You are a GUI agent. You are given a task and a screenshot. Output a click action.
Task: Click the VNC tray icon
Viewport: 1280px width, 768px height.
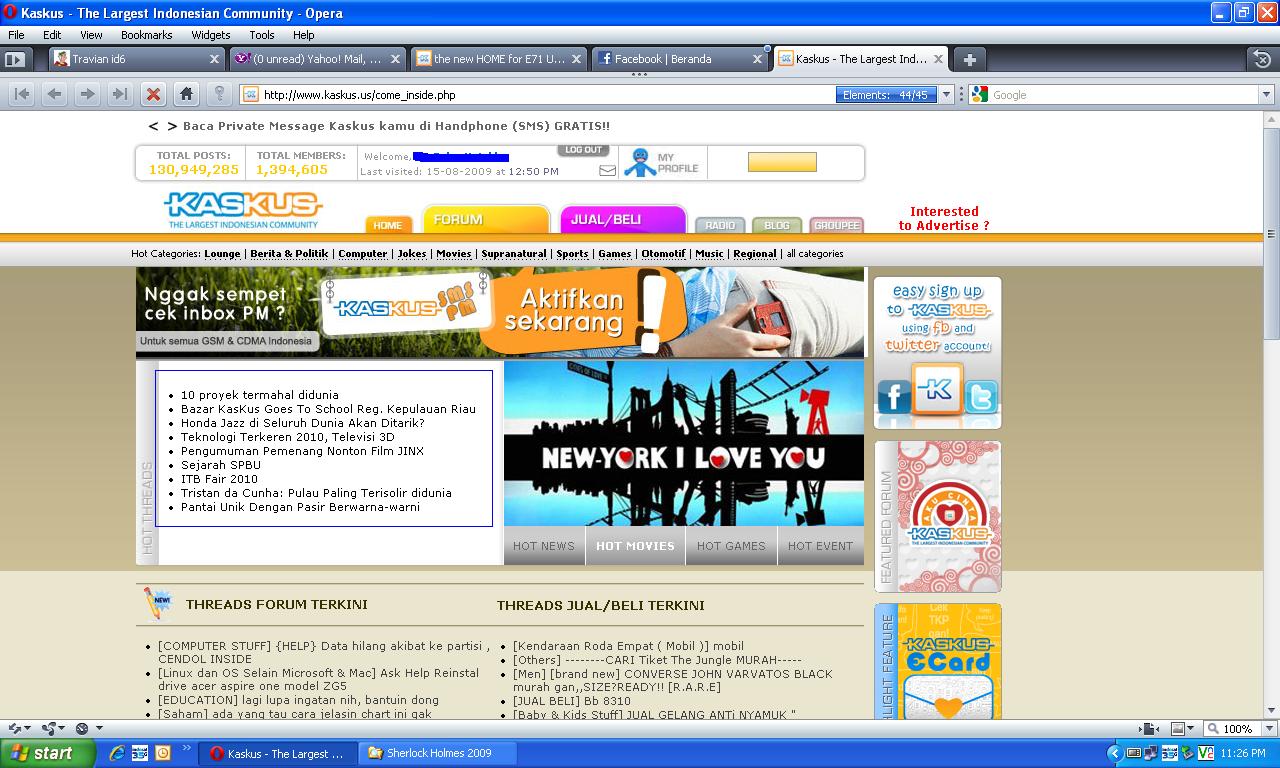(1205, 753)
